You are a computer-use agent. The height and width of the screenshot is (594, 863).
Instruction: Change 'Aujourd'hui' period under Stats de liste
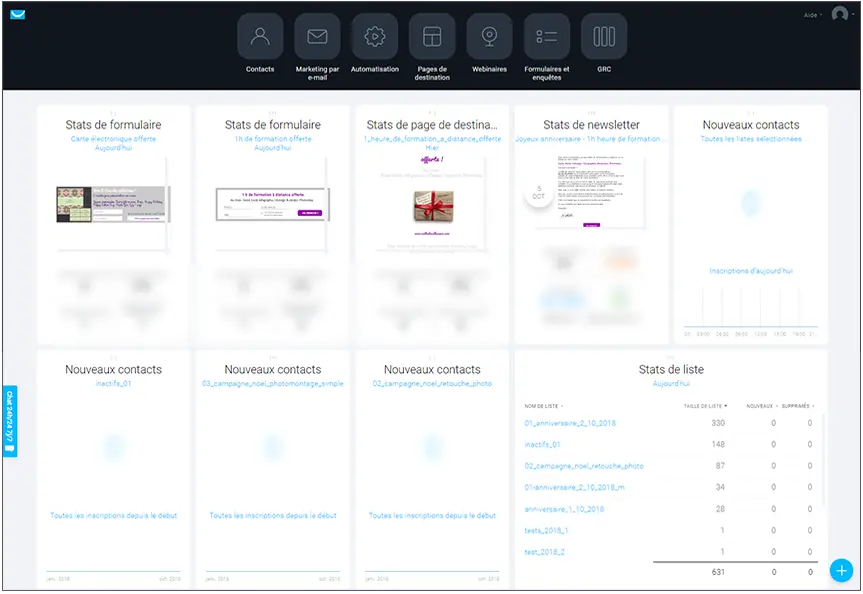point(671,383)
